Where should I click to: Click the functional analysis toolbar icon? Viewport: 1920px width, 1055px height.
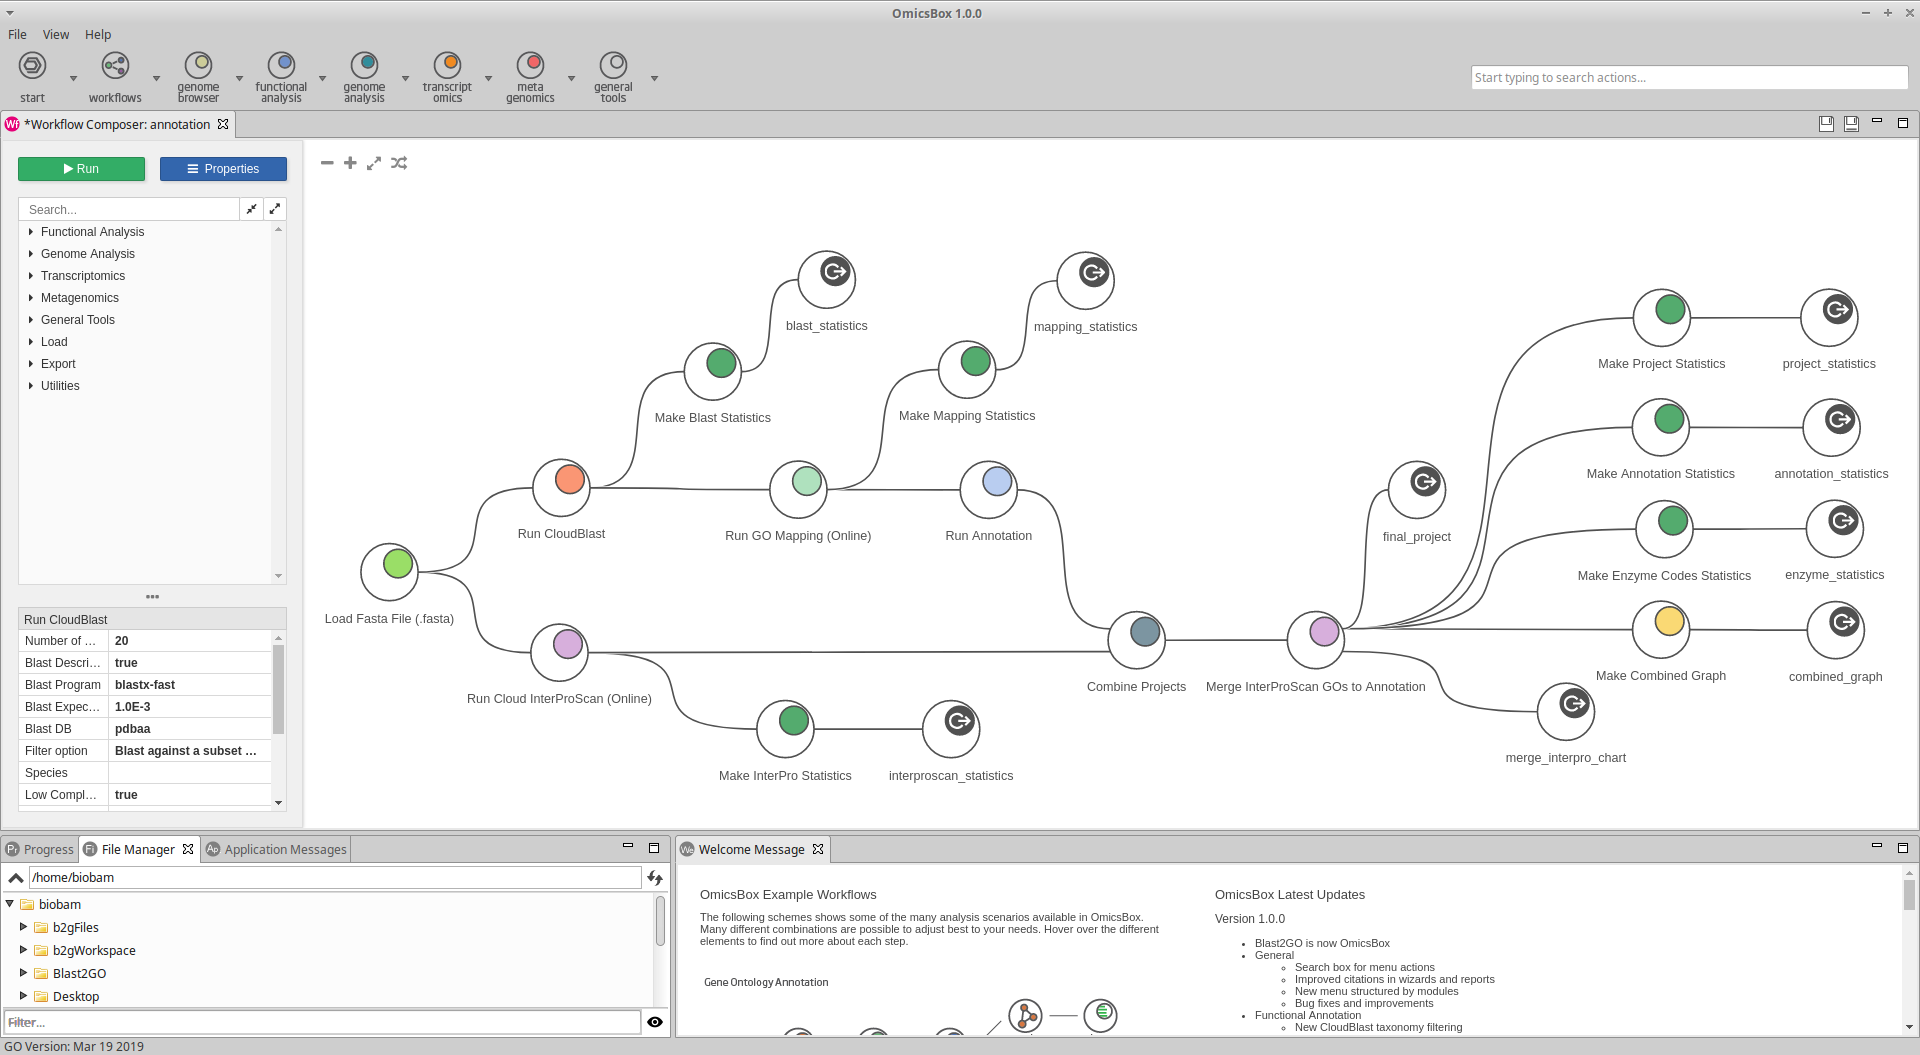point(281,66)
